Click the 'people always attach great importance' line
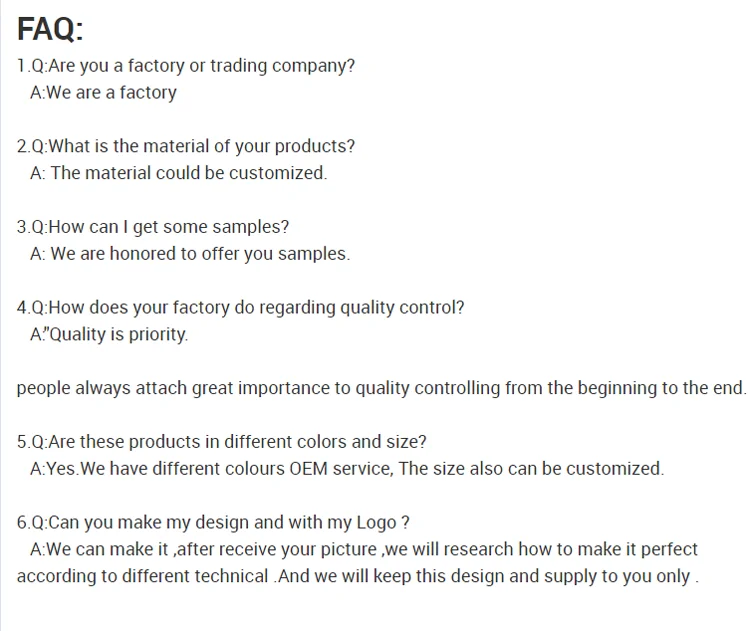Viewport: 750px width, 631px height. coord(382,388)
